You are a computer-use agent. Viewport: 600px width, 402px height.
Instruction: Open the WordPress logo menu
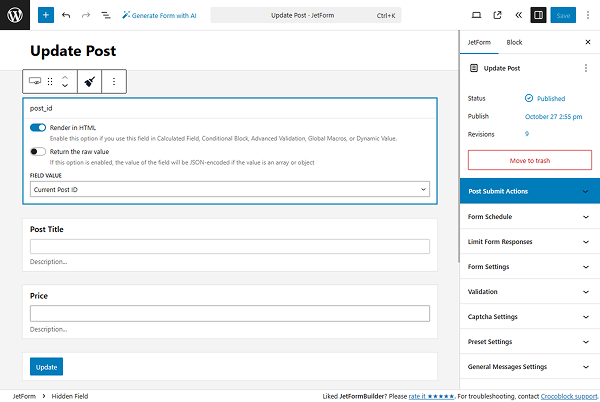[x=15, y=15]
